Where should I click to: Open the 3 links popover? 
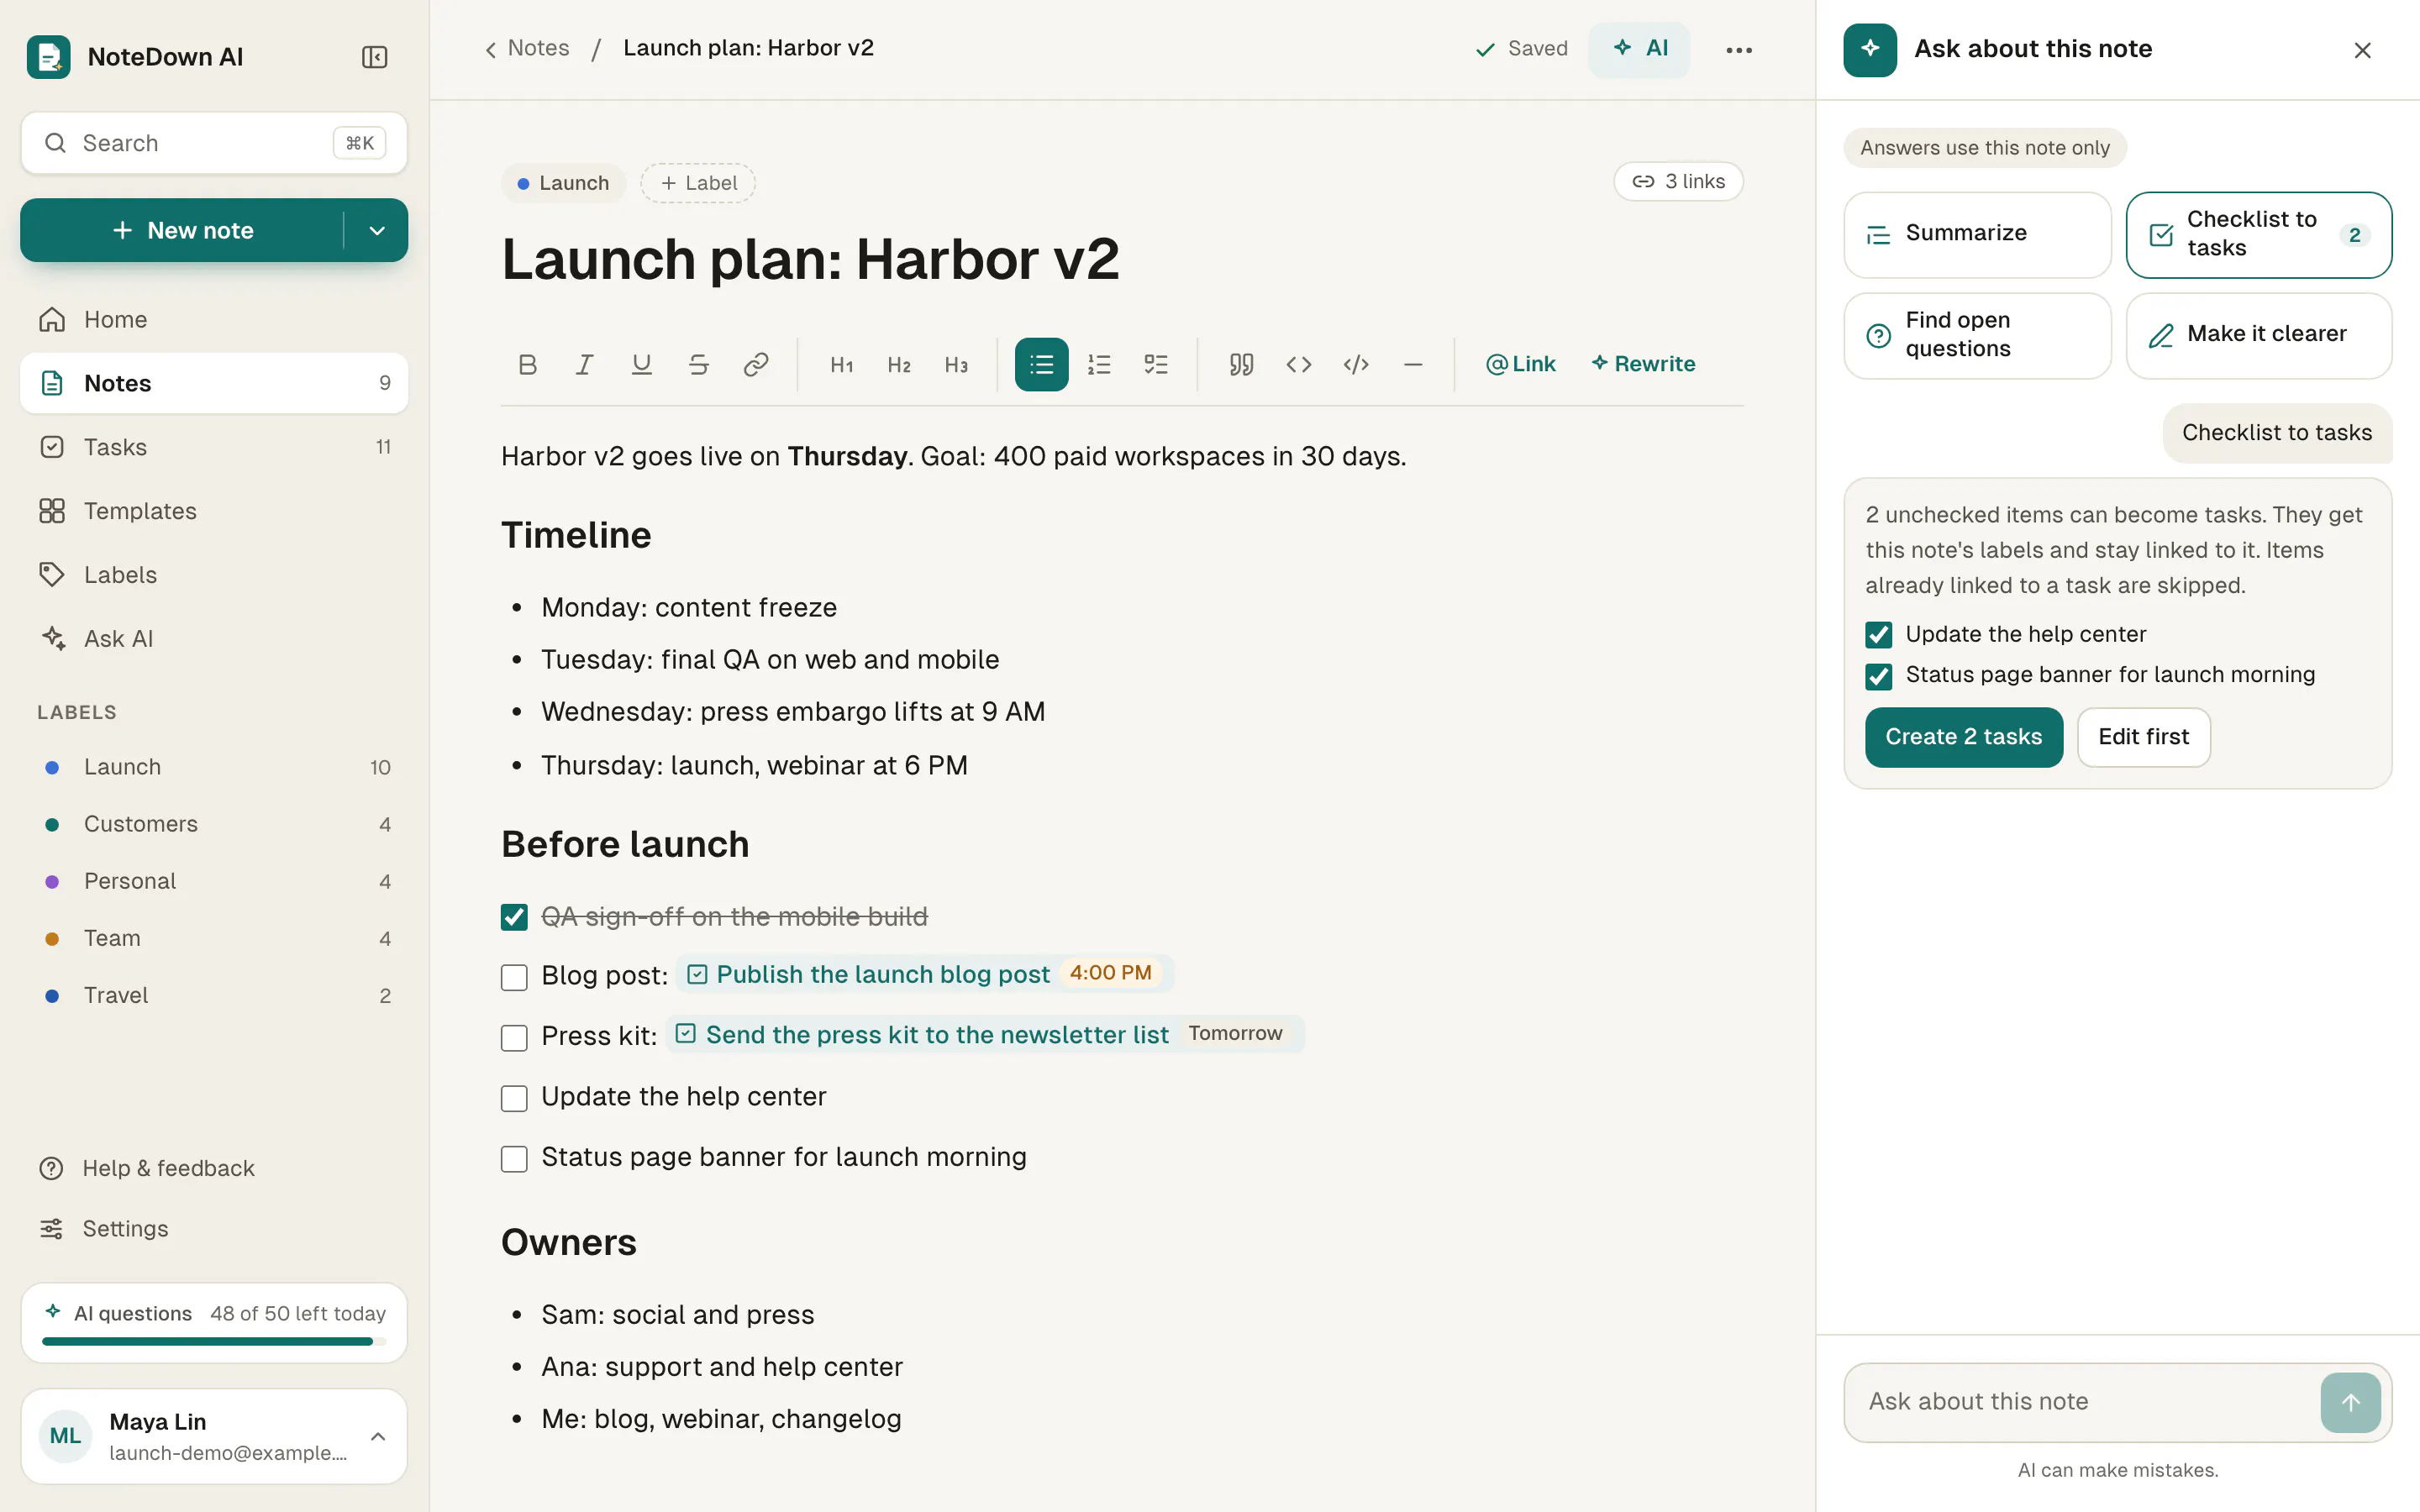[1678, 181]
